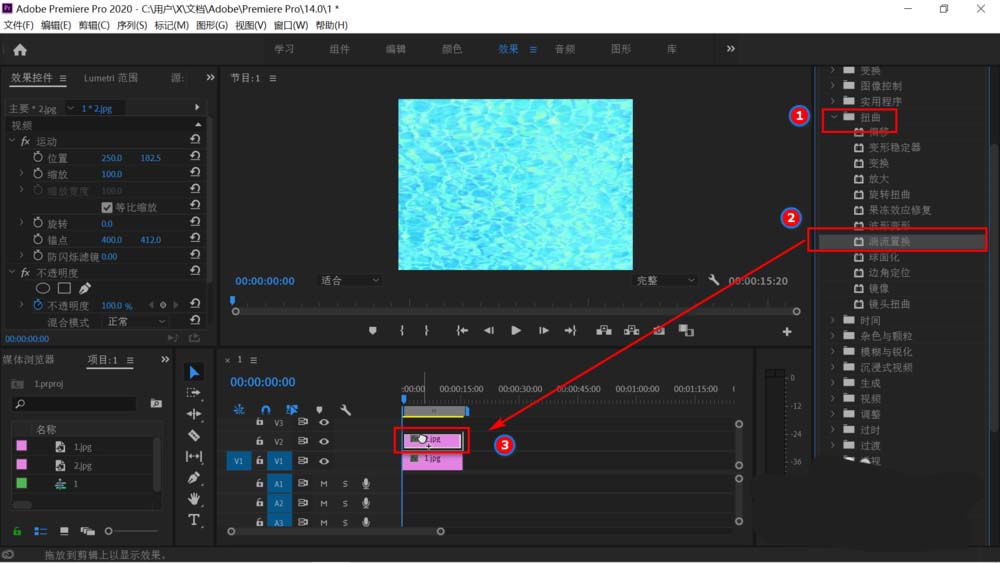The width and height of the screenshot is (1000, 563).
Task: Select the Lens Distortion effect
Action: [x=889, y=304]
